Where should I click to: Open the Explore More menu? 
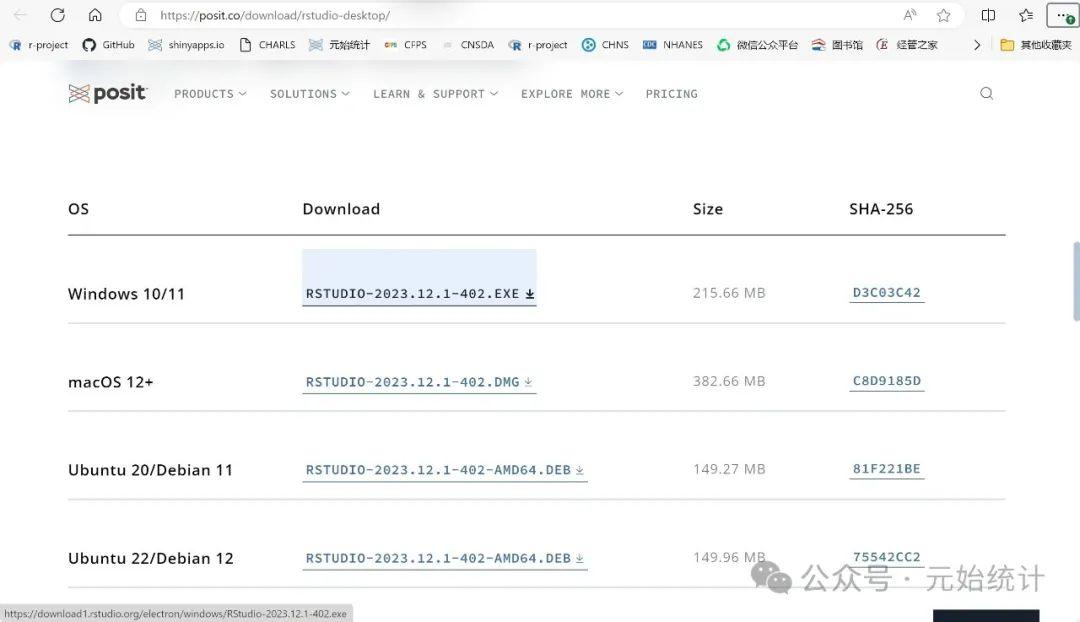click(571, 94)
